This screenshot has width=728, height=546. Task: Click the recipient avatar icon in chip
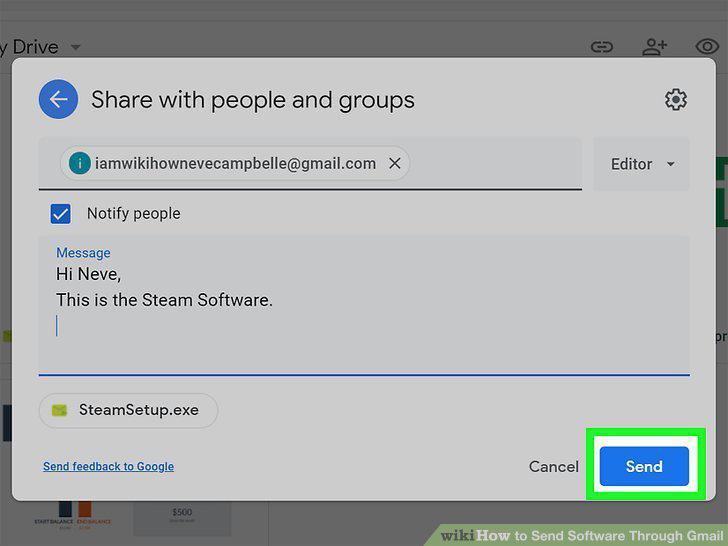click(x=80, y=163)
